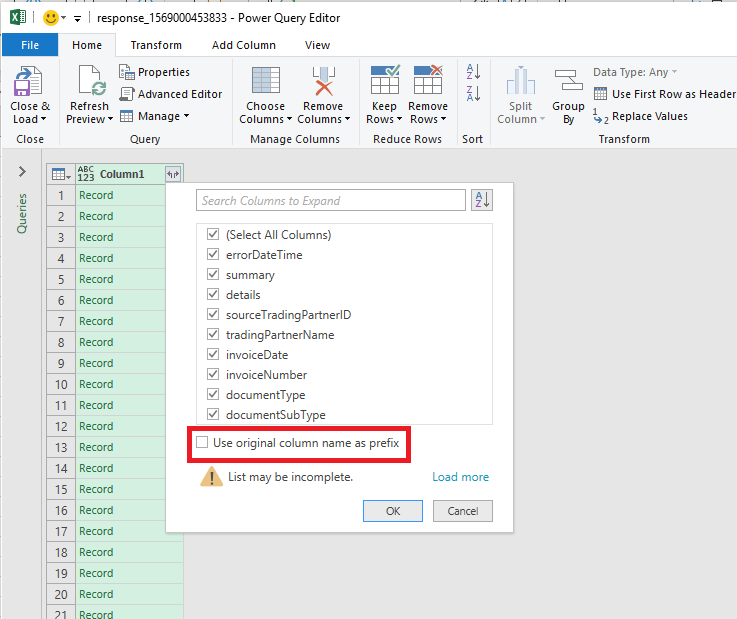
Task: Click Replace Values in Transform group
Action: tap(640, 116)
